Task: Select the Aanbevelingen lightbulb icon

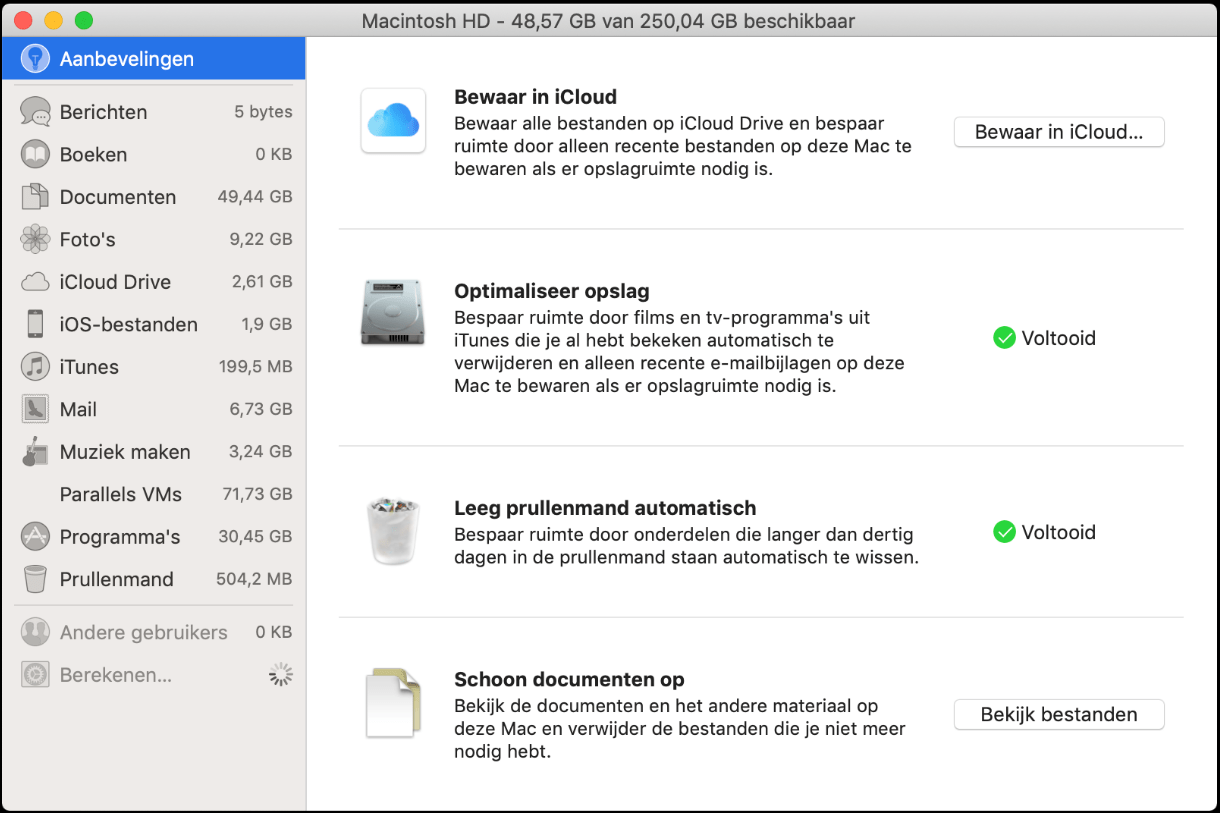Action: click(35, 59)
